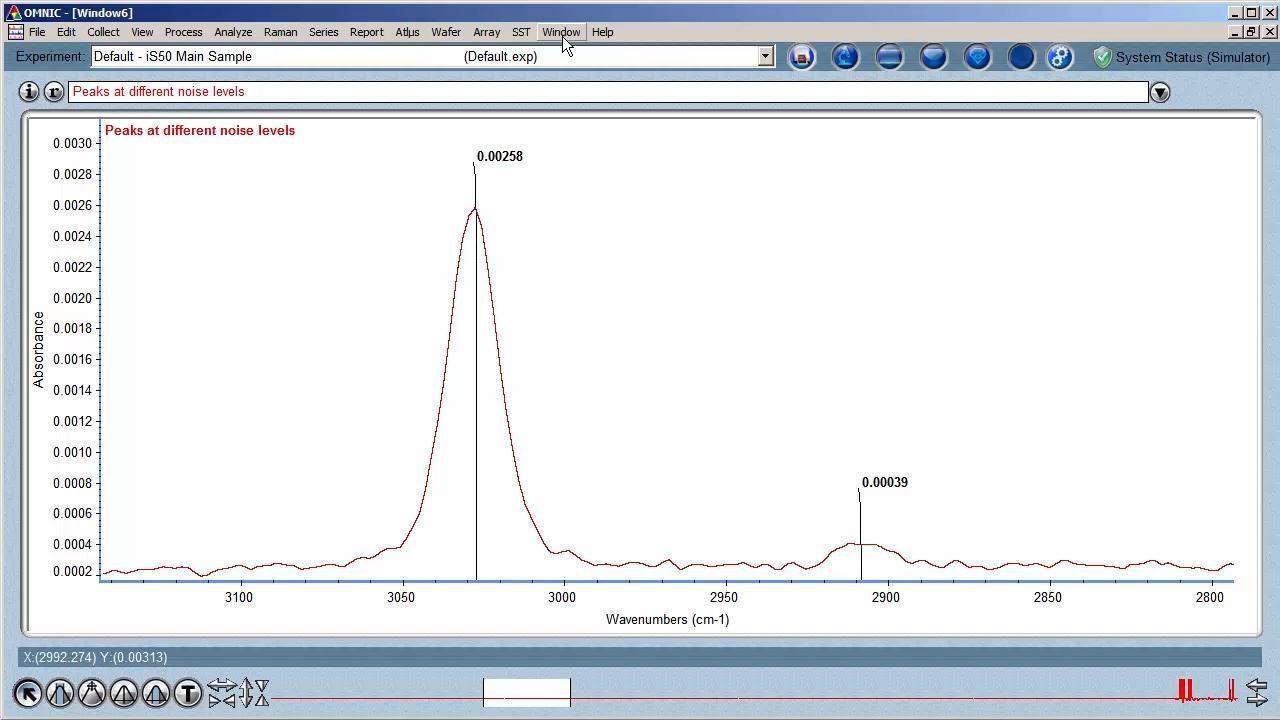Click the 0.00258 peak label
The image size is (1280, 720).
coord(499,157)
